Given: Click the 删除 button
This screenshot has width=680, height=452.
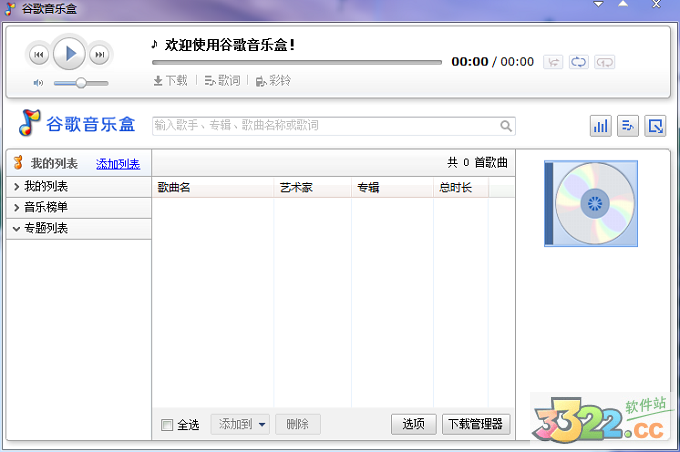Looking at the screenshot, I should tap(298, 424).
